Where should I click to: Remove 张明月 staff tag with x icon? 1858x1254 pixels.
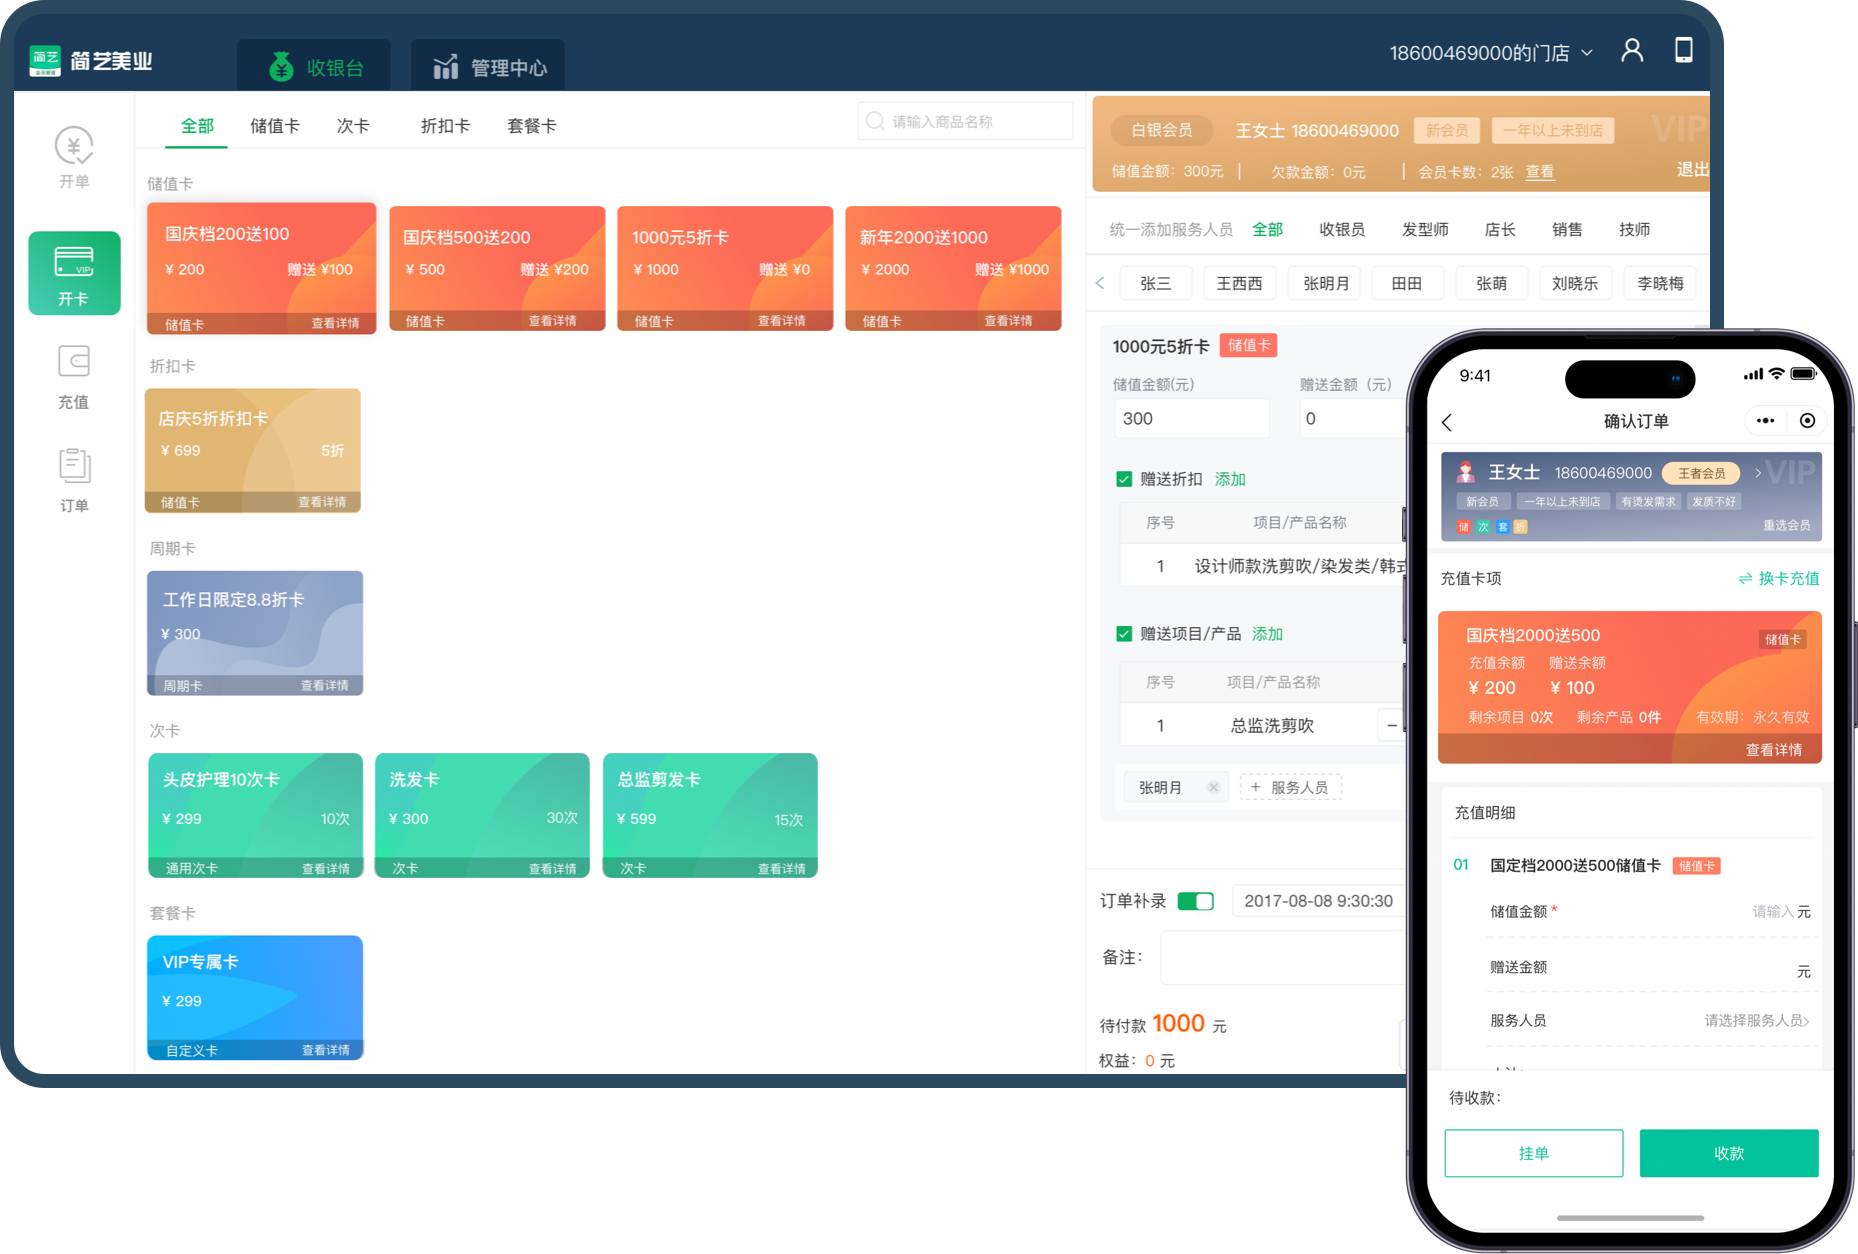tap(1213, 787)
